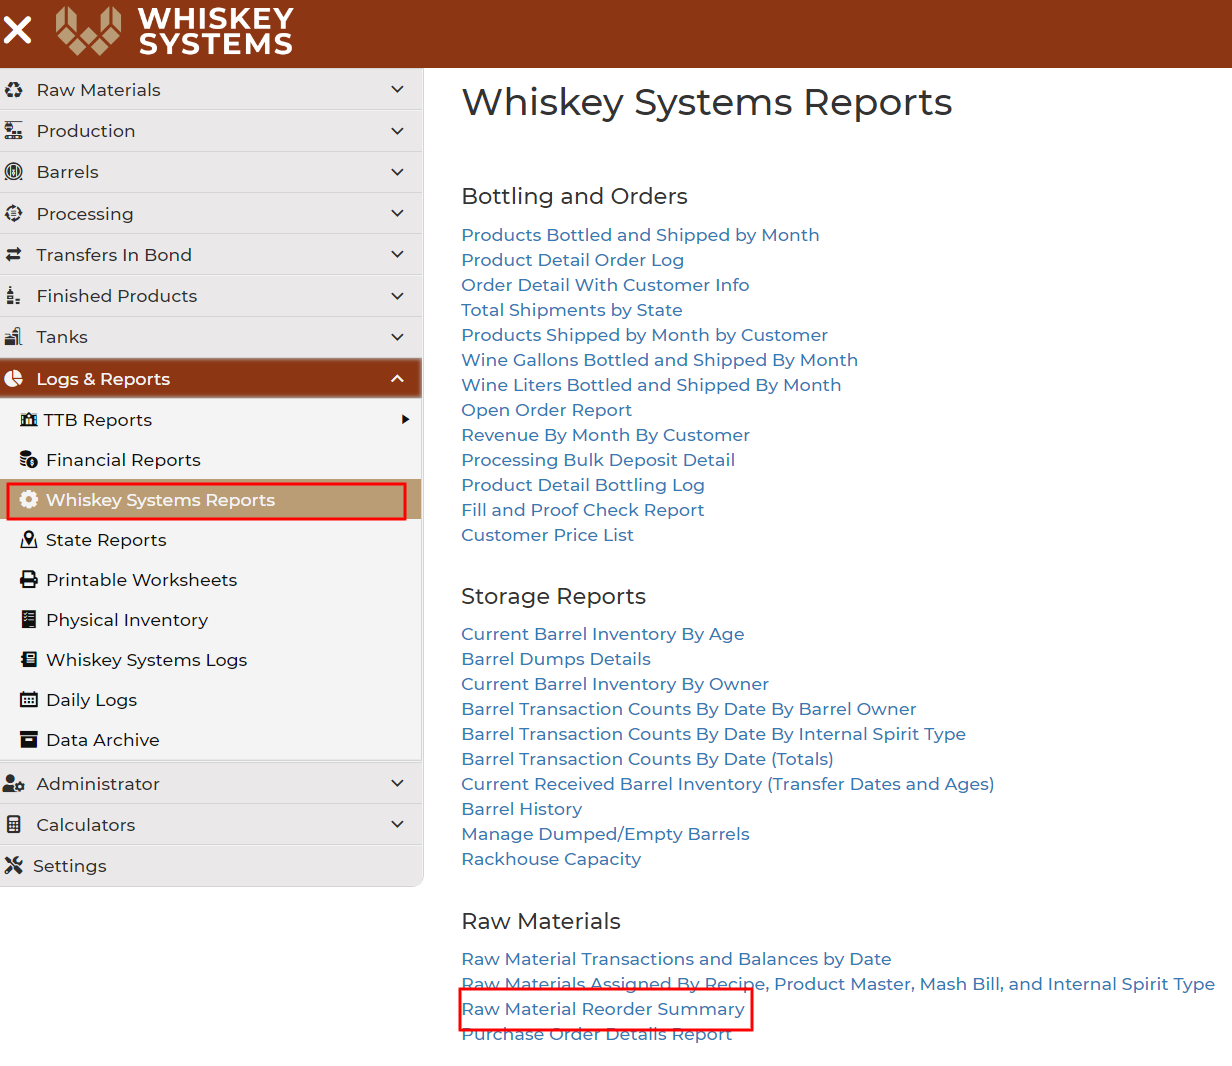
Task: Open Raw Material Reorder Summary report
Action: pos(603,1009)
